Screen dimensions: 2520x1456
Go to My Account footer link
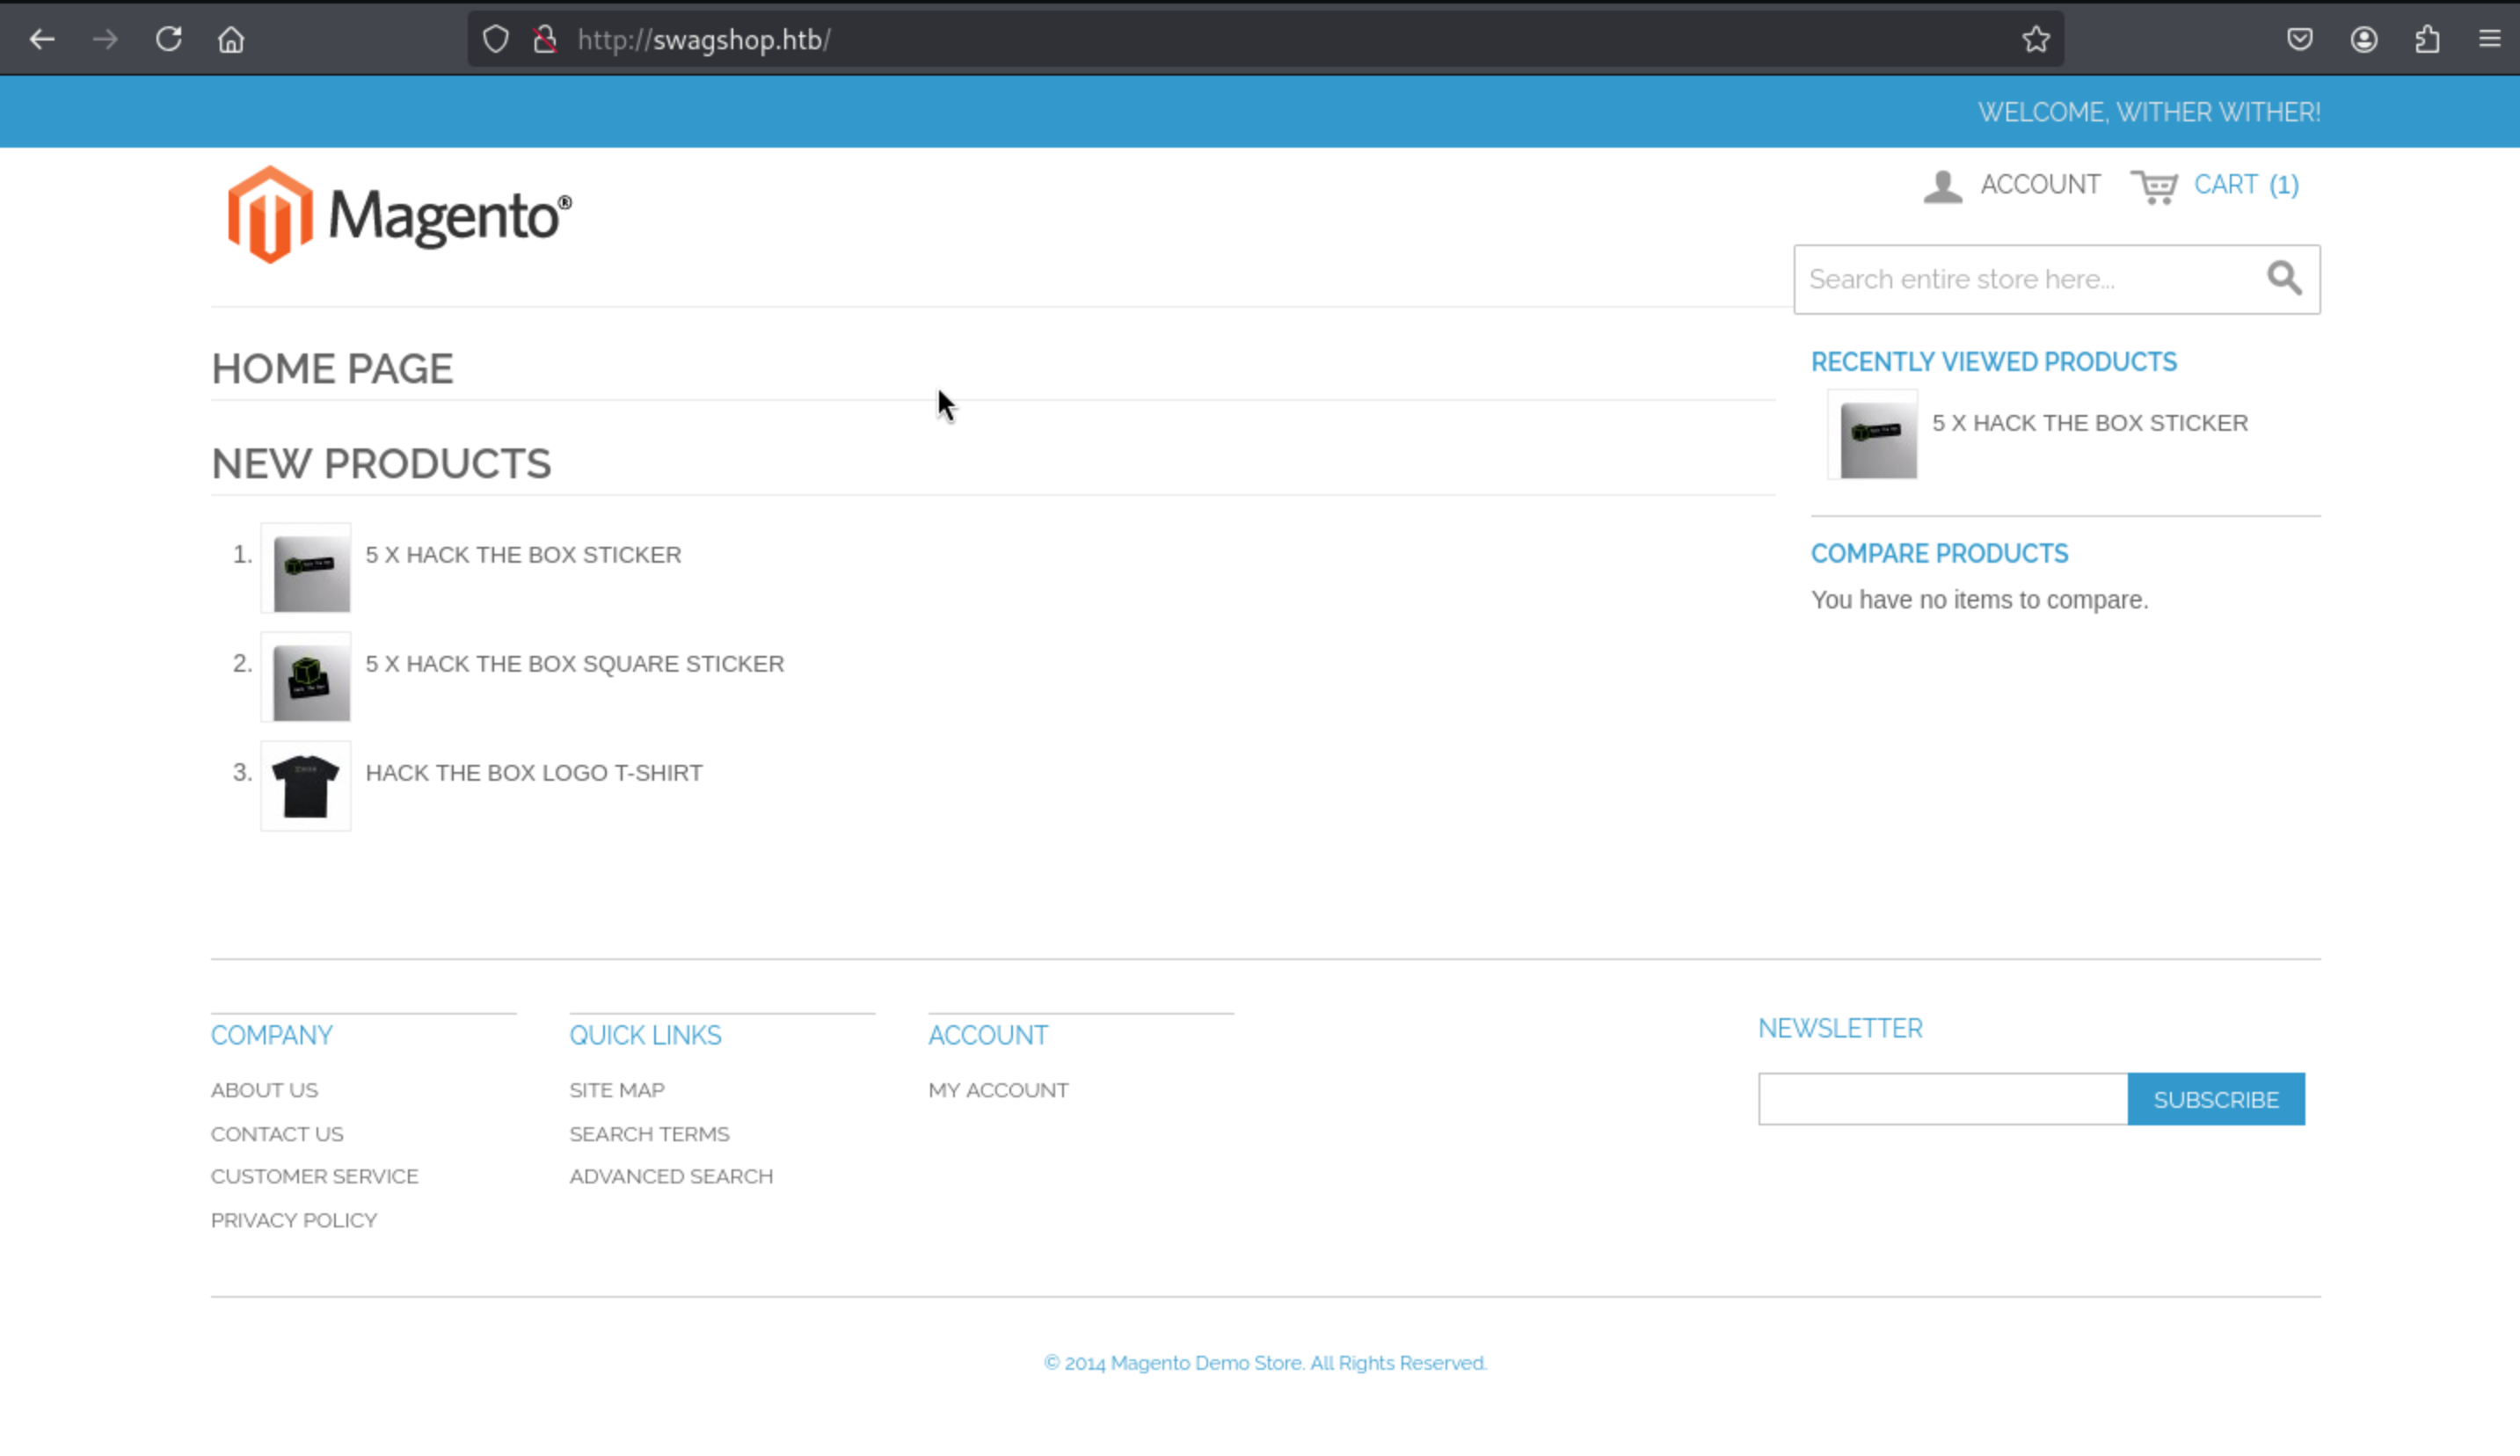[997, 1090]
